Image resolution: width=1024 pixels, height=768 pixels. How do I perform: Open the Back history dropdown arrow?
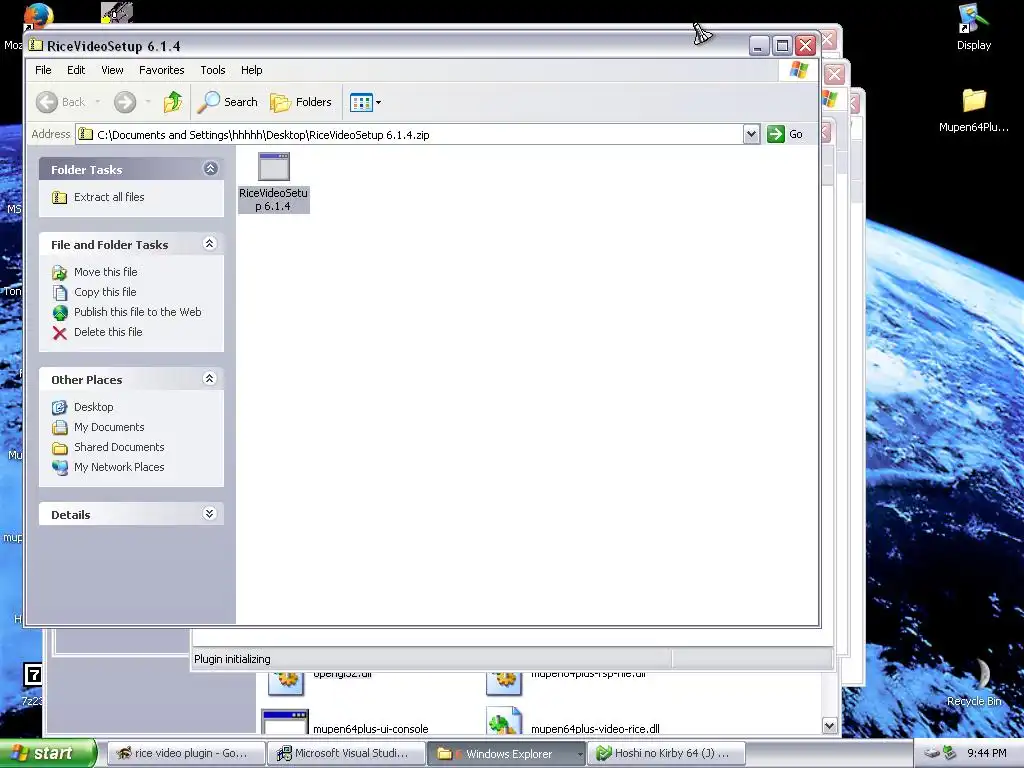click(98, 102)
